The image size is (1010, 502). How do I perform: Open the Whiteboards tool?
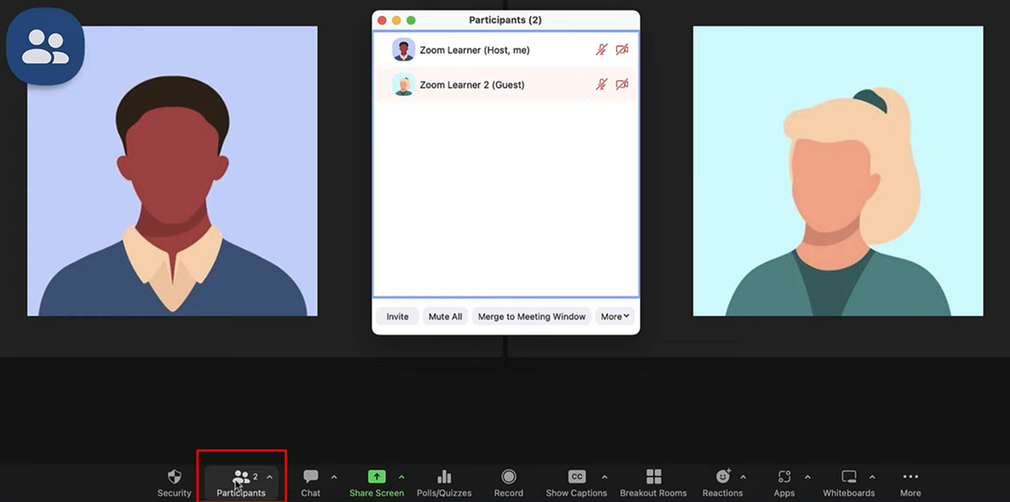coord(849,478)
